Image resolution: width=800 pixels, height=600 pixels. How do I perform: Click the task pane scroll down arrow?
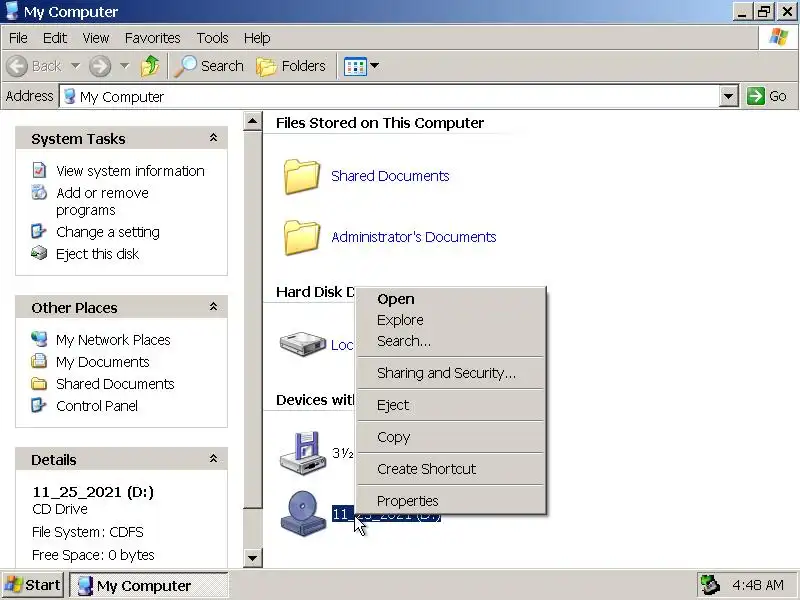coord(253,558)
